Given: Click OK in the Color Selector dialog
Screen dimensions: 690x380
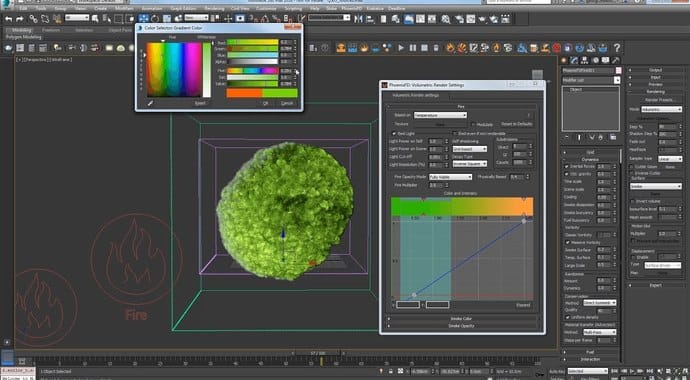Looking at the screenshot, I should coord(265,103).
